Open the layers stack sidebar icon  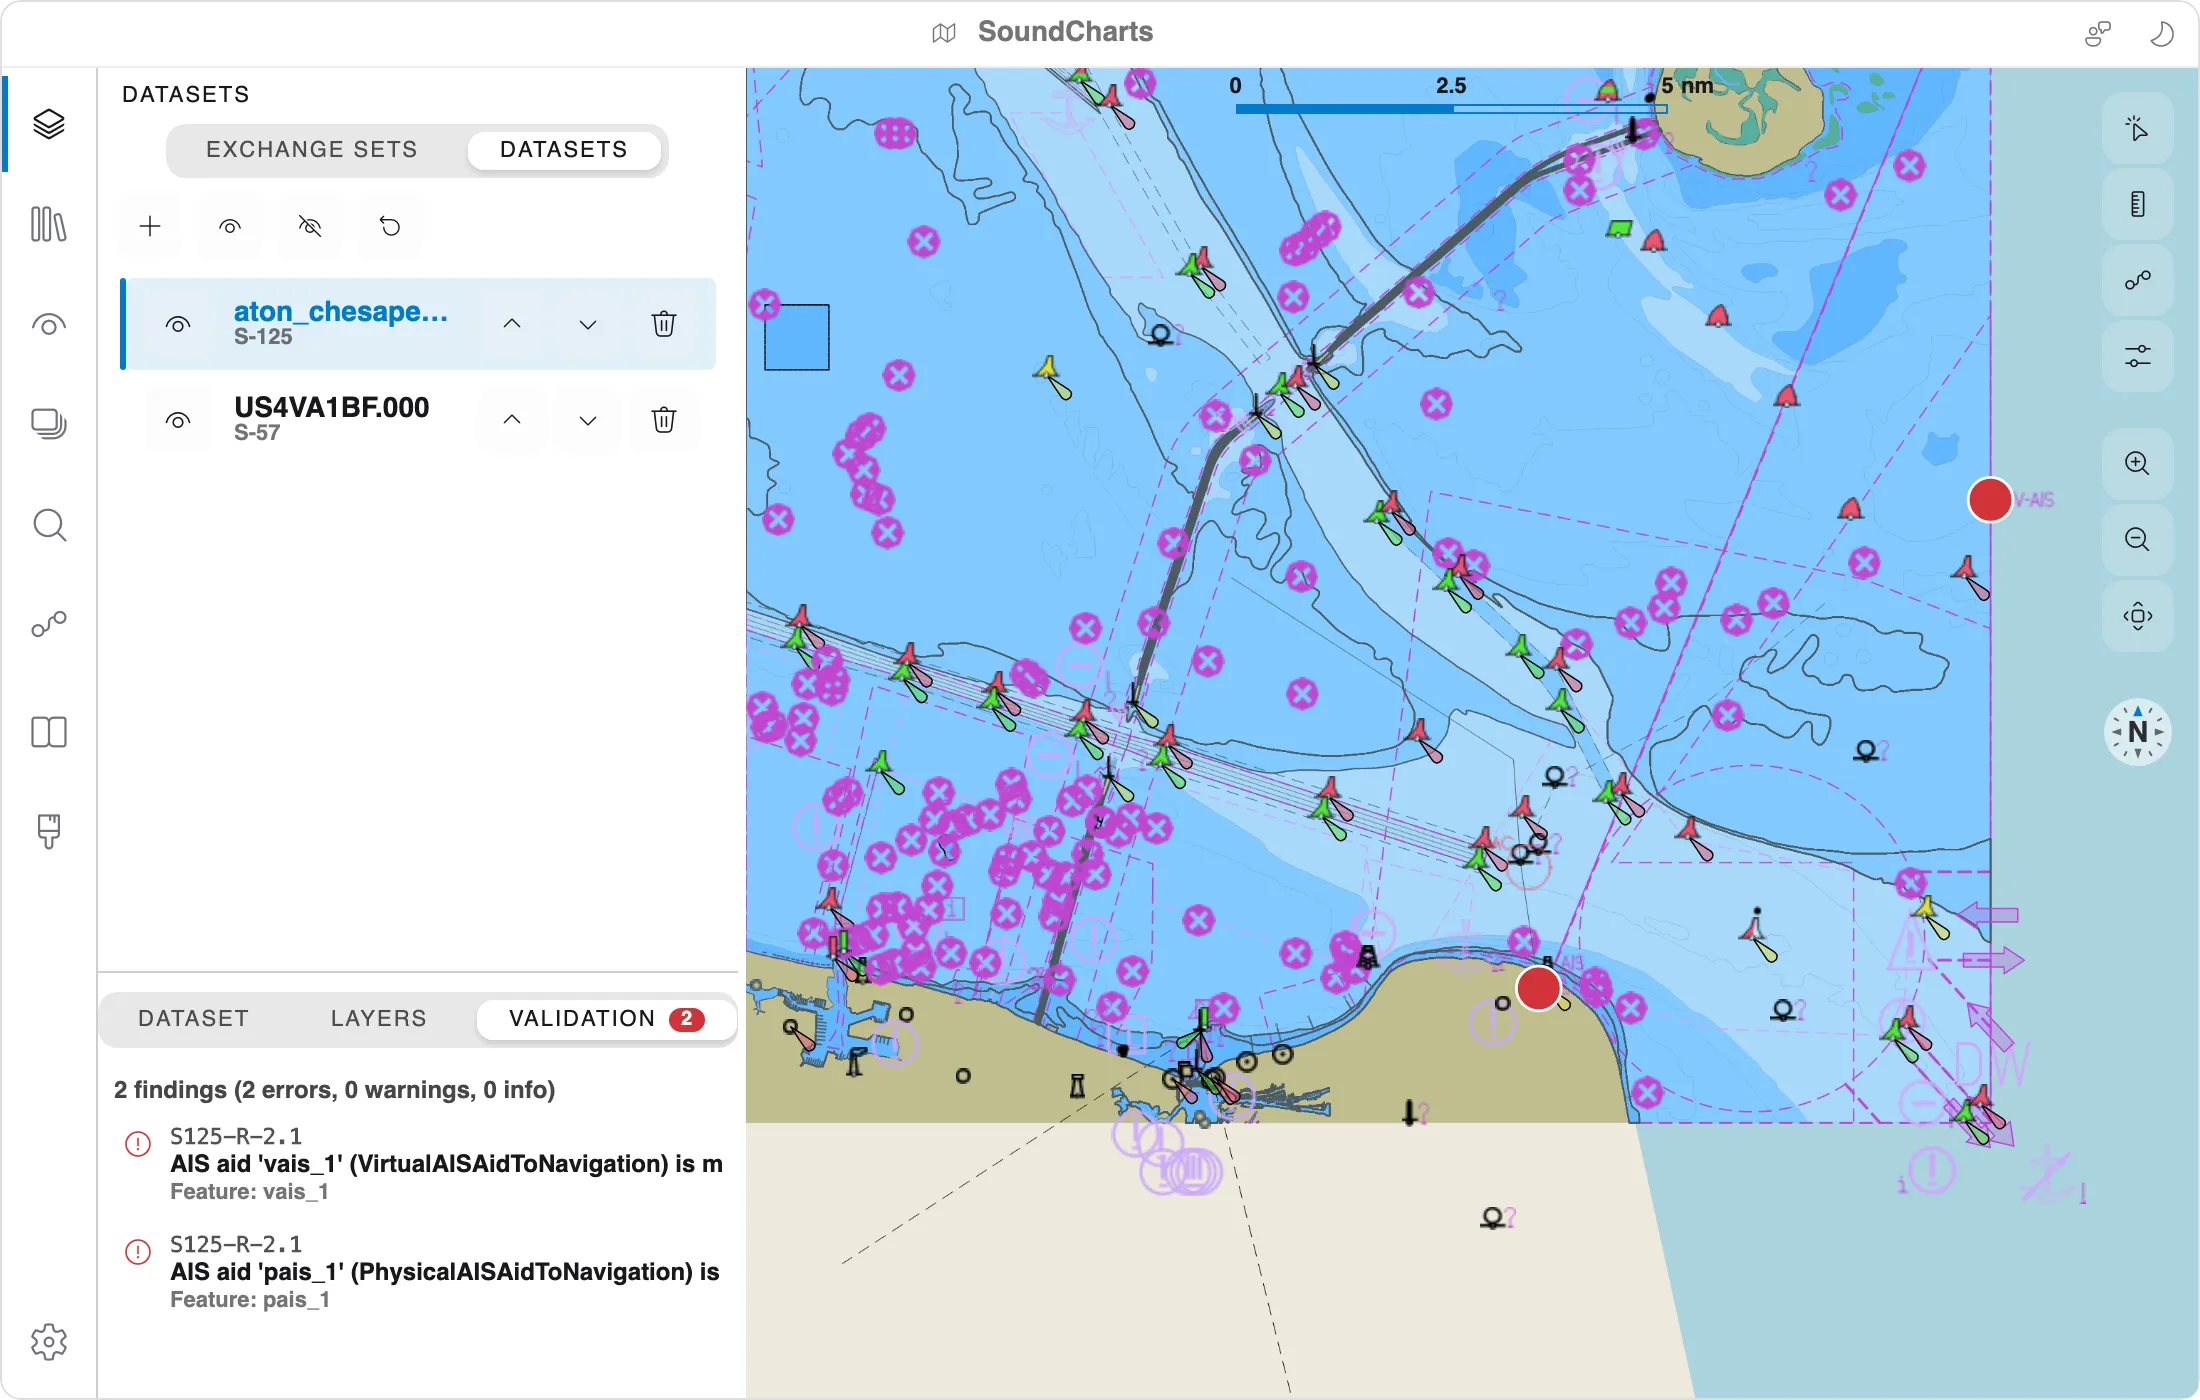[x=49, y=124]
